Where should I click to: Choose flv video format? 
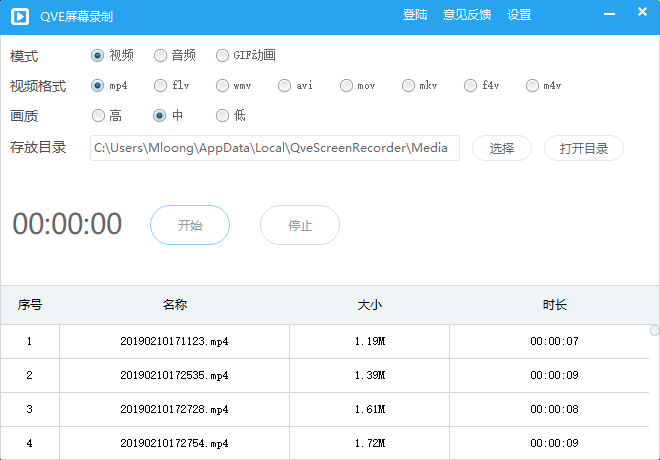coord(161,86)
